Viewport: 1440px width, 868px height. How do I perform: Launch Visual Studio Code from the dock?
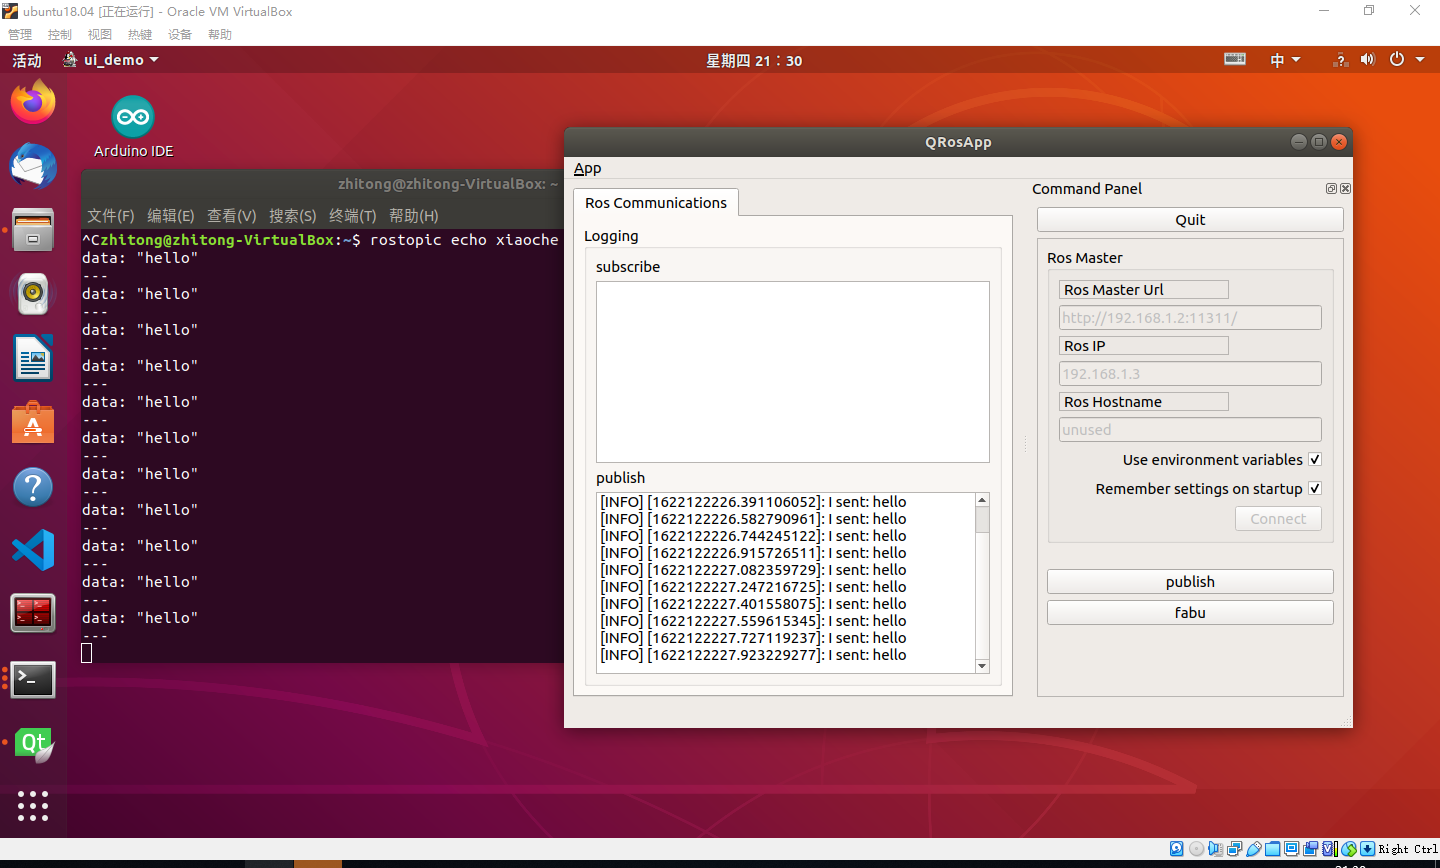(x=33, y=549)
